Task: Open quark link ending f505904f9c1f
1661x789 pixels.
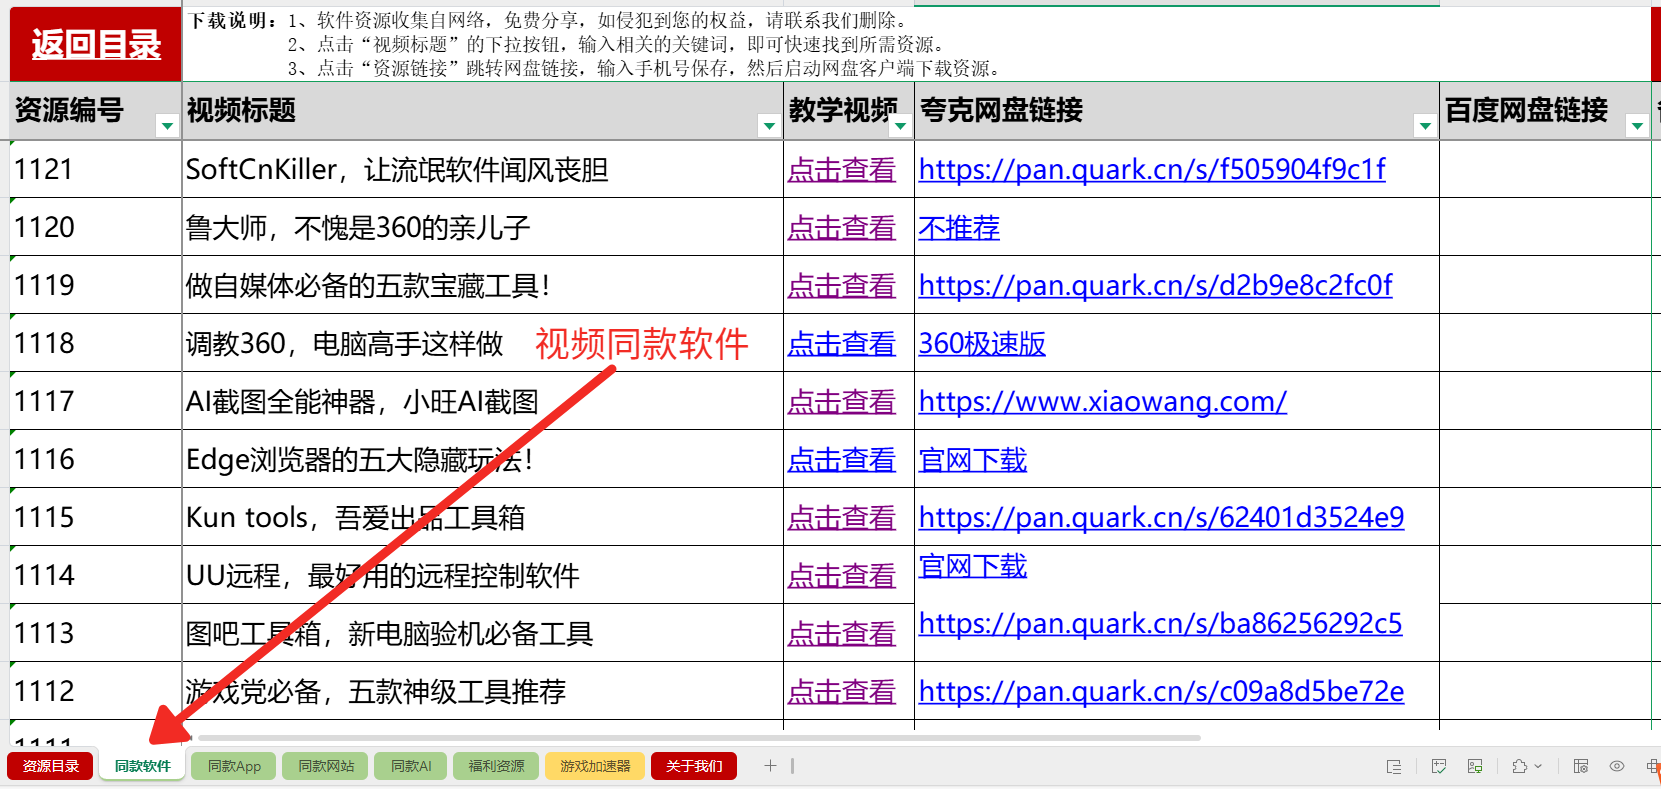Action: point(1152,170)
